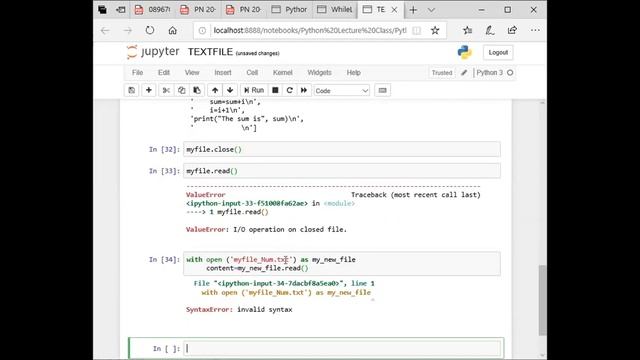Screen dimensions: 640x360
Task: Click the set aside tabs icon
Action: coord(120,10)
